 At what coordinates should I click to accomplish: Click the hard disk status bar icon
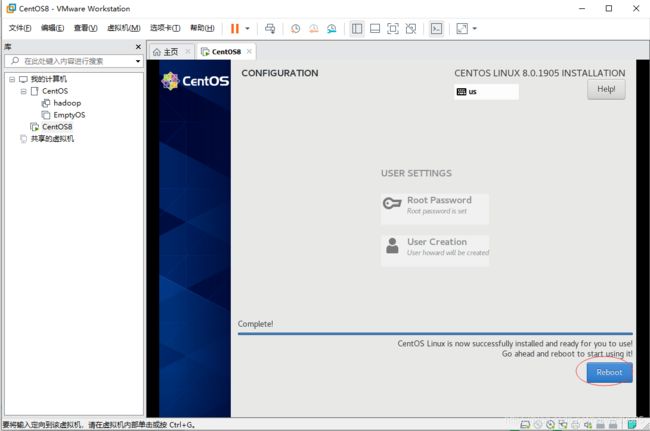point(525,424)
